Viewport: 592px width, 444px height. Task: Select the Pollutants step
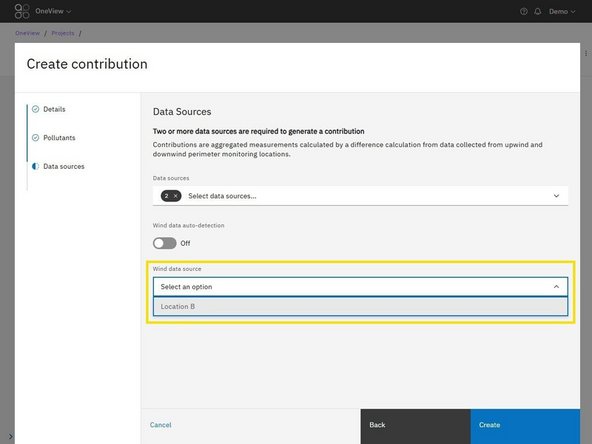(59, 138)
